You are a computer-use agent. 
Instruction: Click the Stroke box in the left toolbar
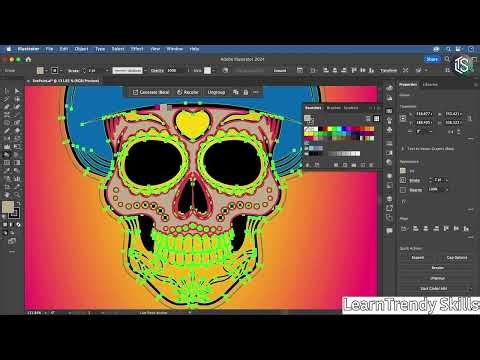coord(14,212)
